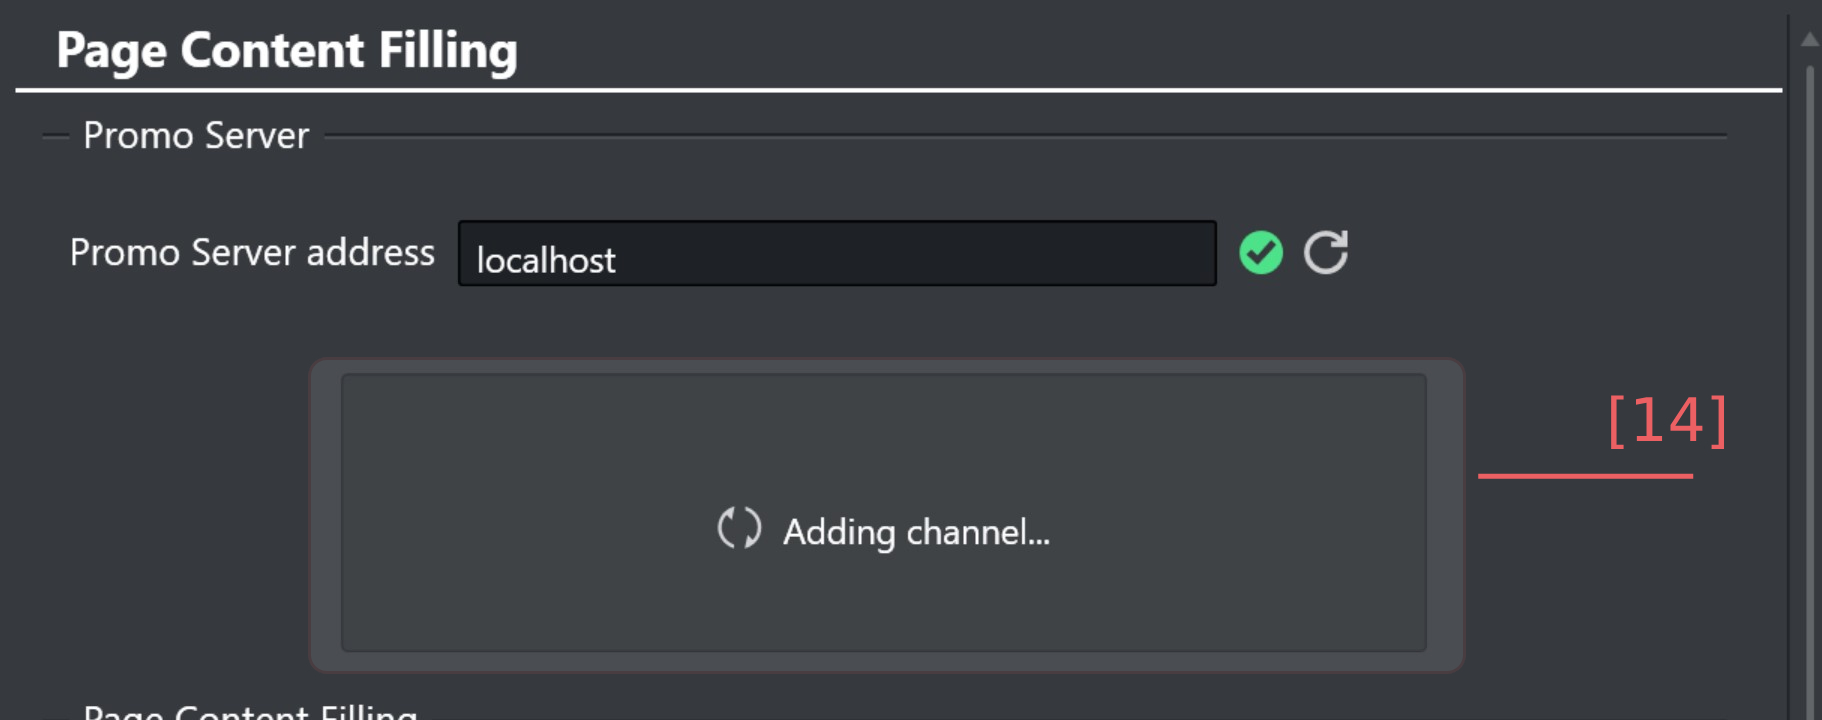The image size is (1822, 720).
Task: Click the white divider below the page heading
Action: [x=898, y=91]
